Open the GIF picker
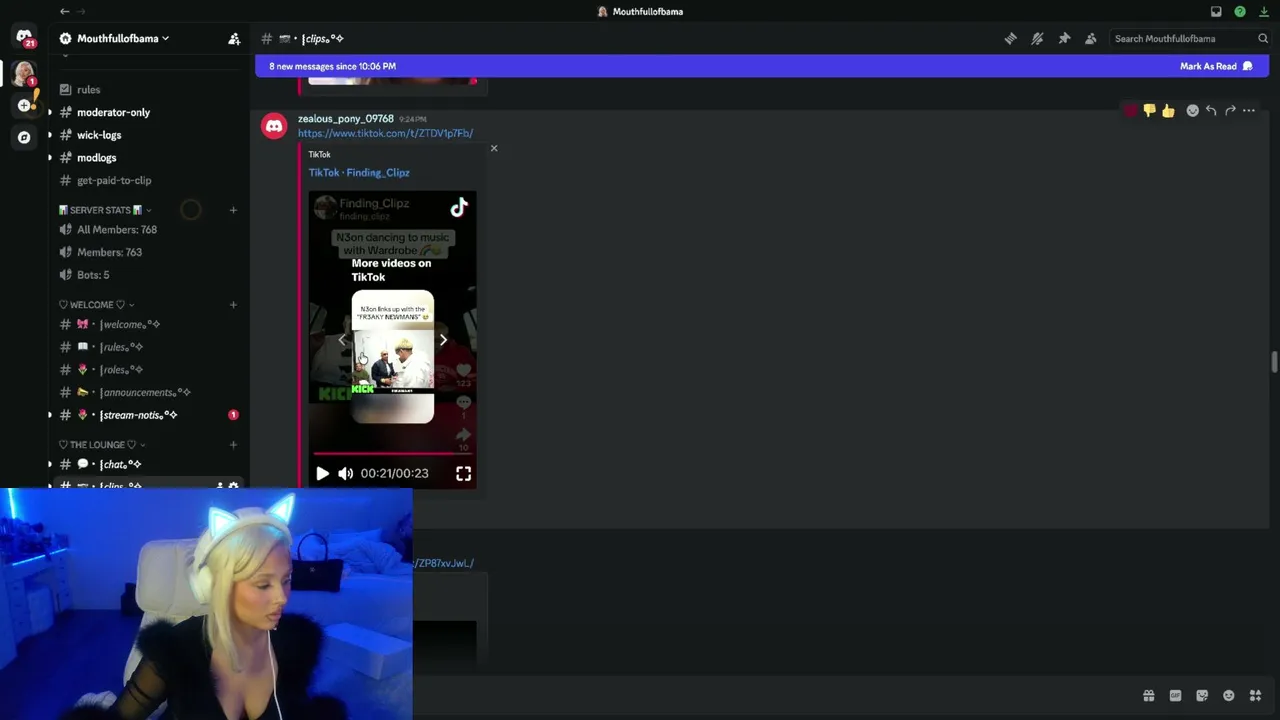Screen dimensions: 1280x720 [1175, 696]
